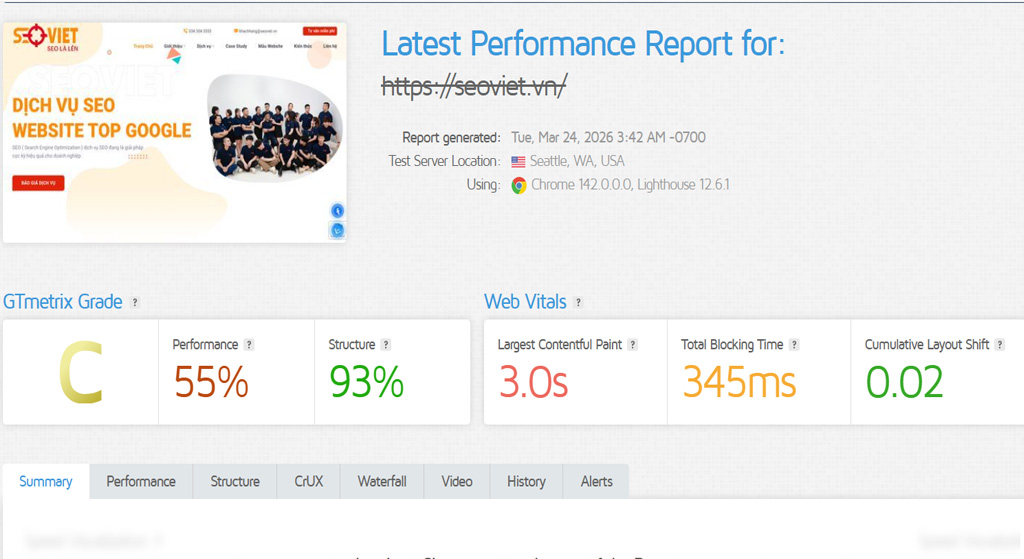Click the help icon beside GTmetrix Grade
This screenshot has height=559, width=1024.
coord(135,302)
